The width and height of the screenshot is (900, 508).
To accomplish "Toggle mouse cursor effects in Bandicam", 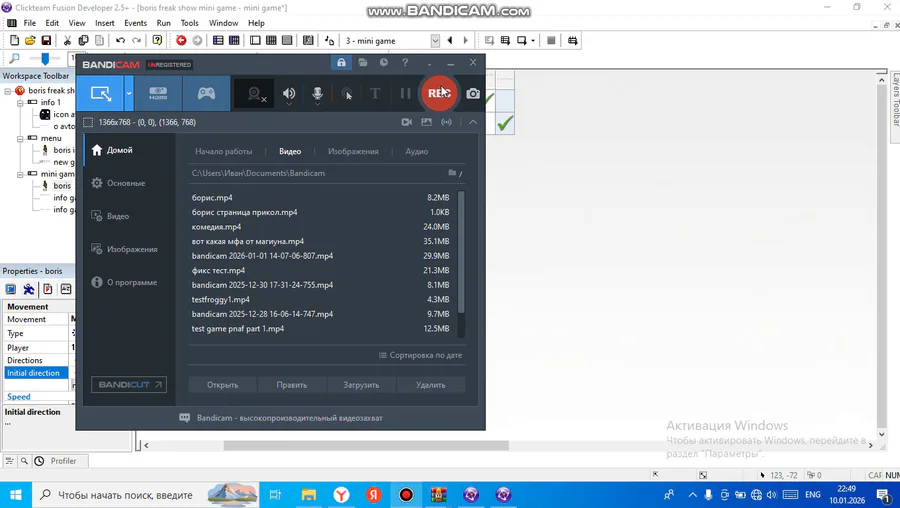I will 346,94.
